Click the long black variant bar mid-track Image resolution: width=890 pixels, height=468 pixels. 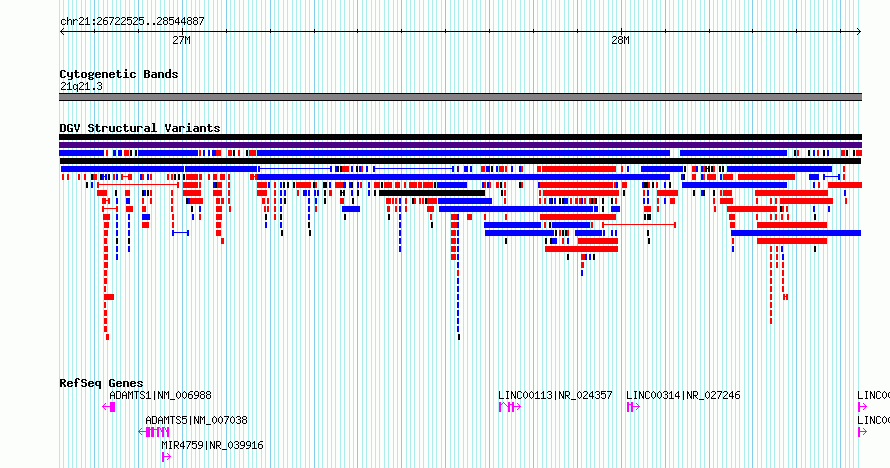point(432,193)
